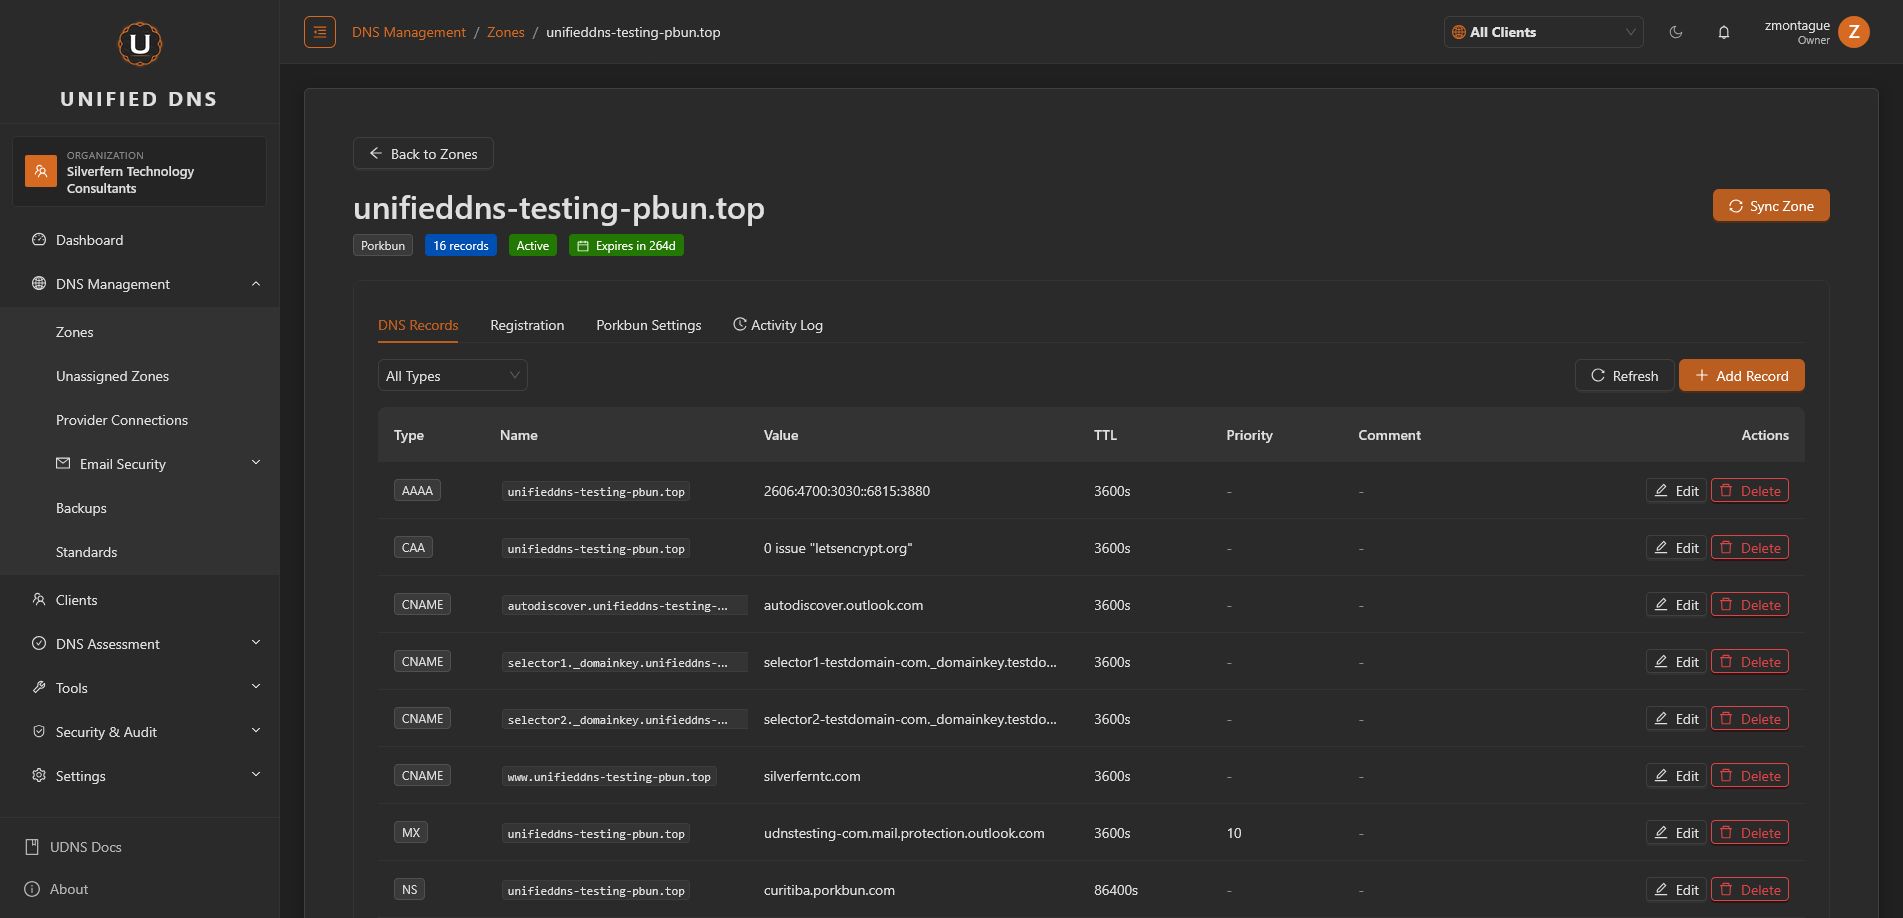Expand the Security & Audit menu
This screenshot has width=1903, height=918.
pyautogui.click(x=139, y=732)
